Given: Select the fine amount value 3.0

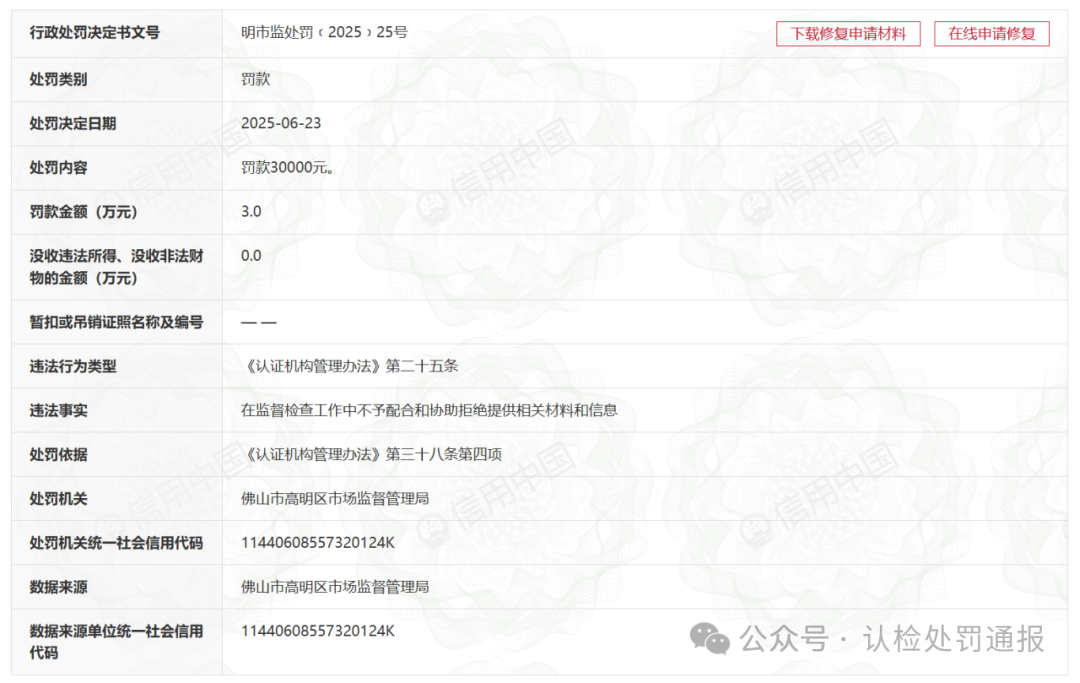Looking at the screenshot, I should tap(251, 211).
